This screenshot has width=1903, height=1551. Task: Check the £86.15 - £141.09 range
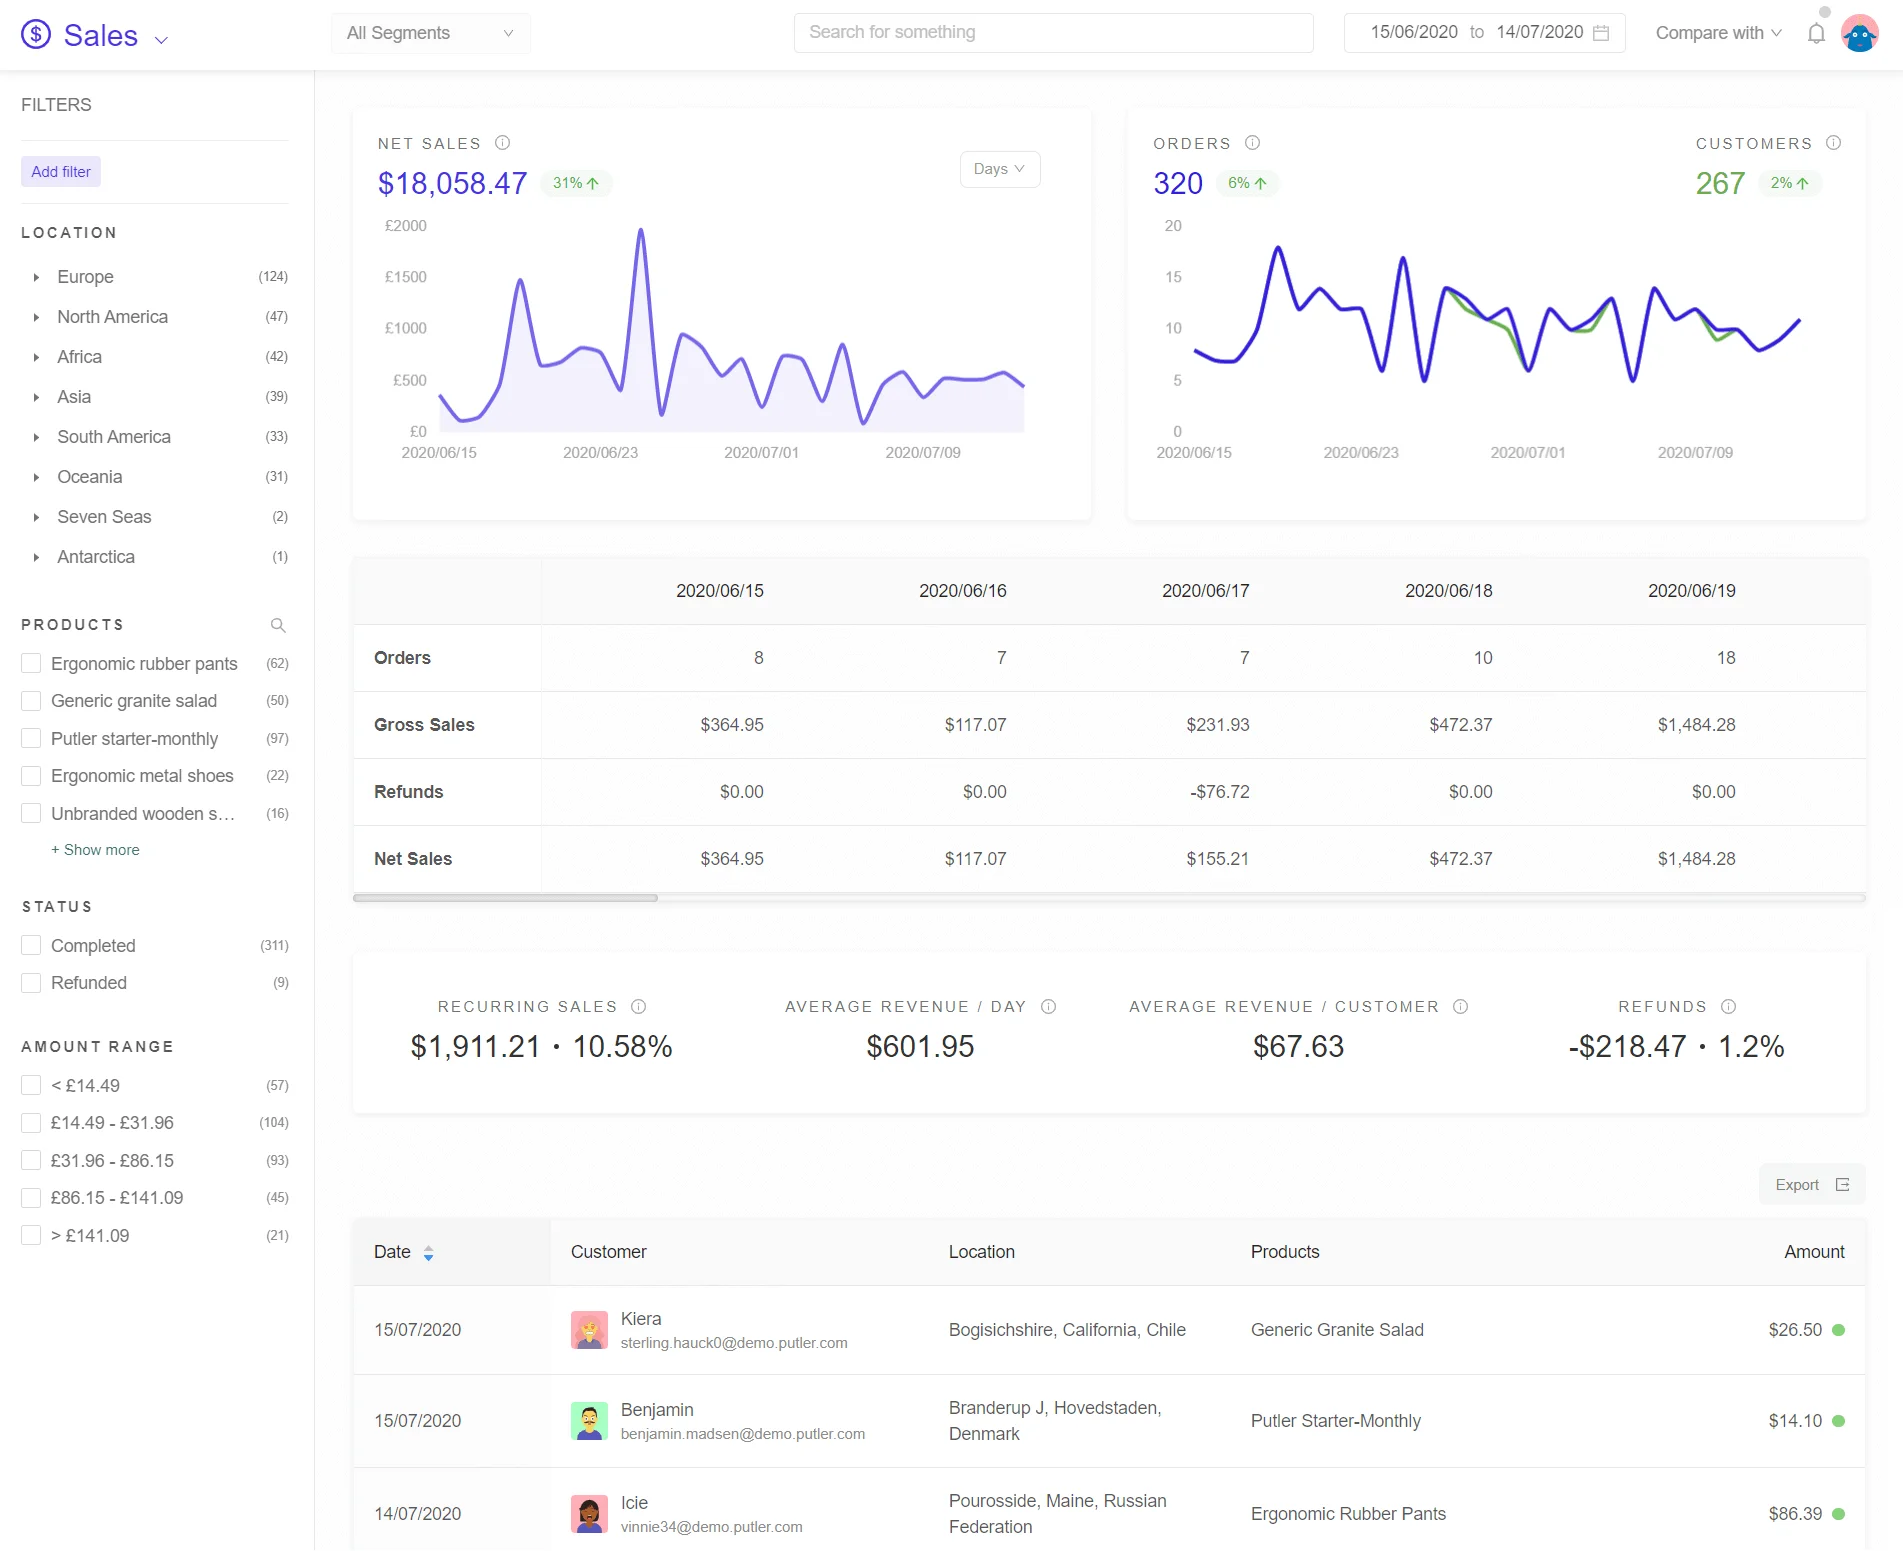click(31, 1198)
